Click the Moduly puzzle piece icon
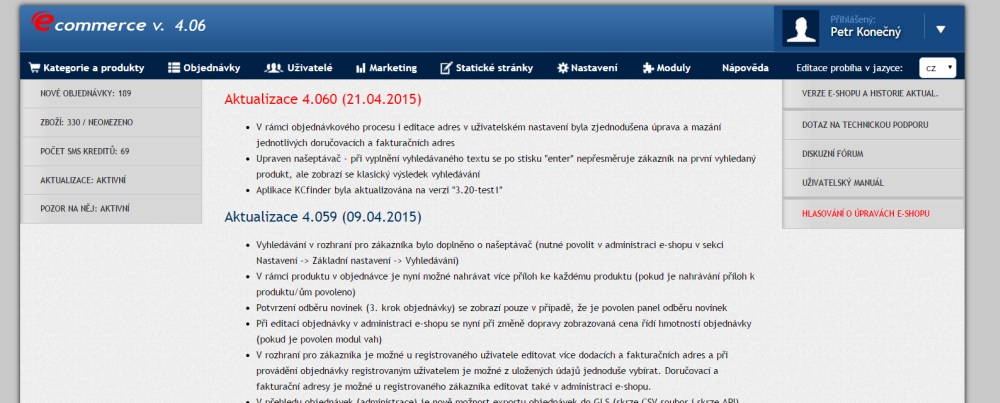Screen dimensions: 1000x403 pos(648,68)
